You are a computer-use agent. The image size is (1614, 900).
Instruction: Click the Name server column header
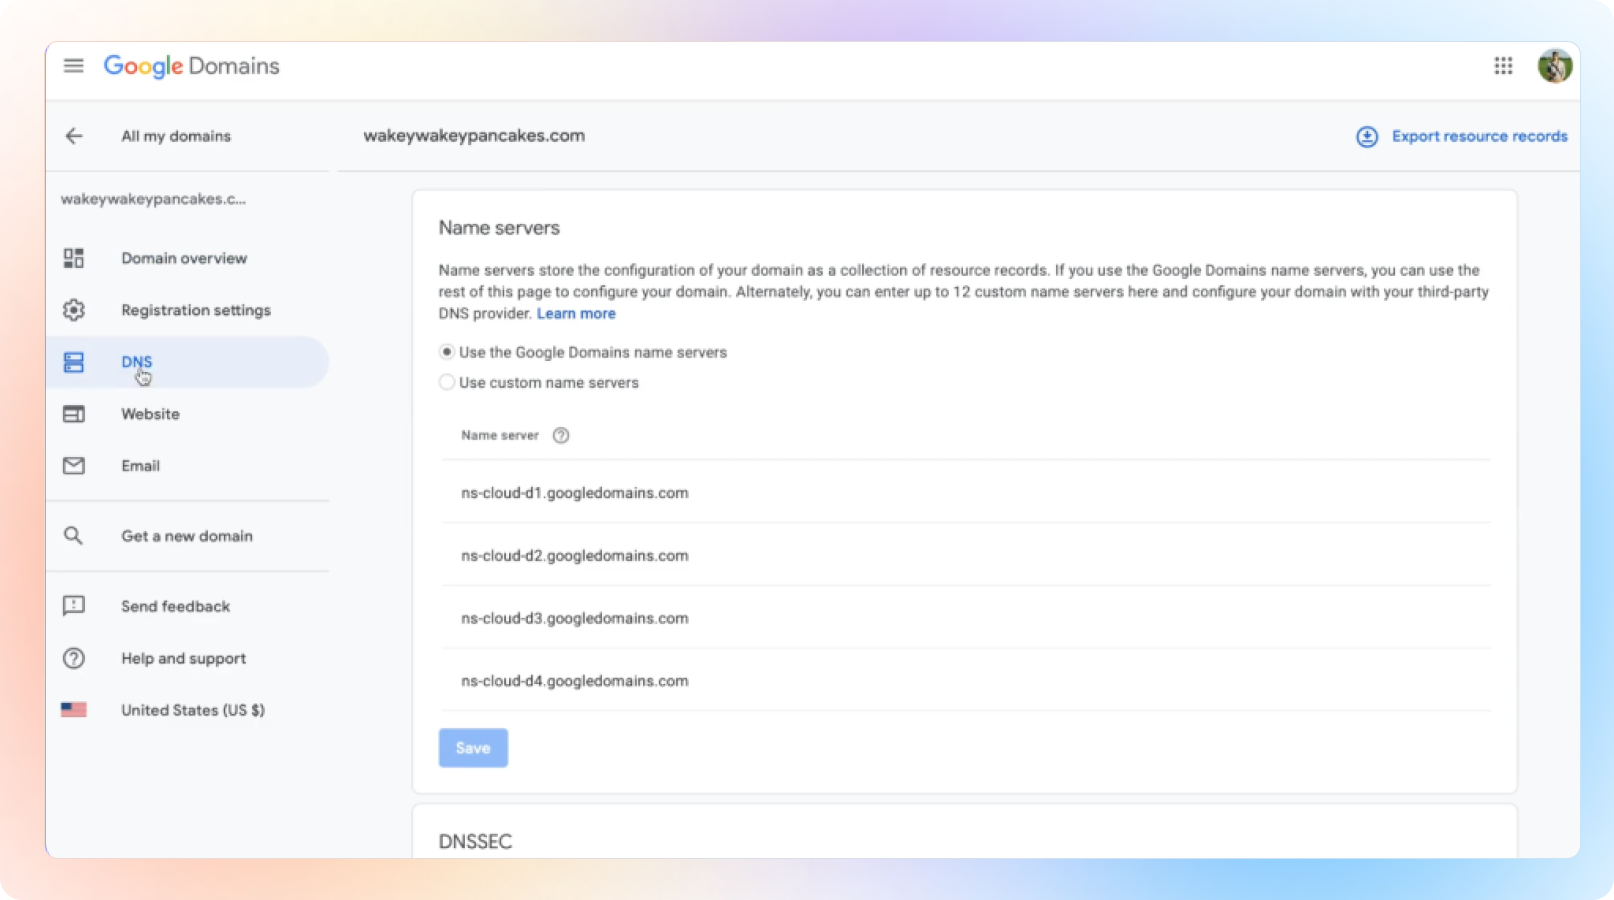coord(499,435)
